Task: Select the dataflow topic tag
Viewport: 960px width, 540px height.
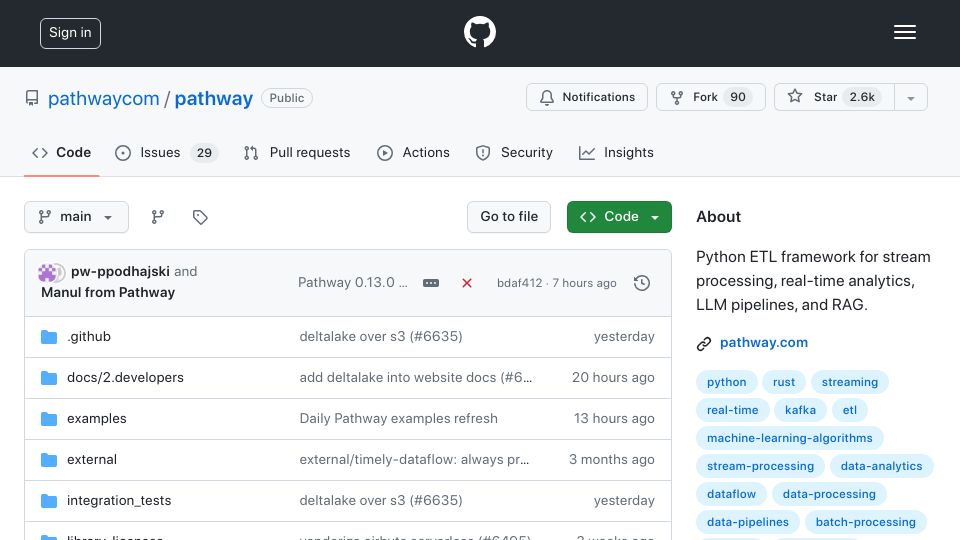Action: coord(731,495)
